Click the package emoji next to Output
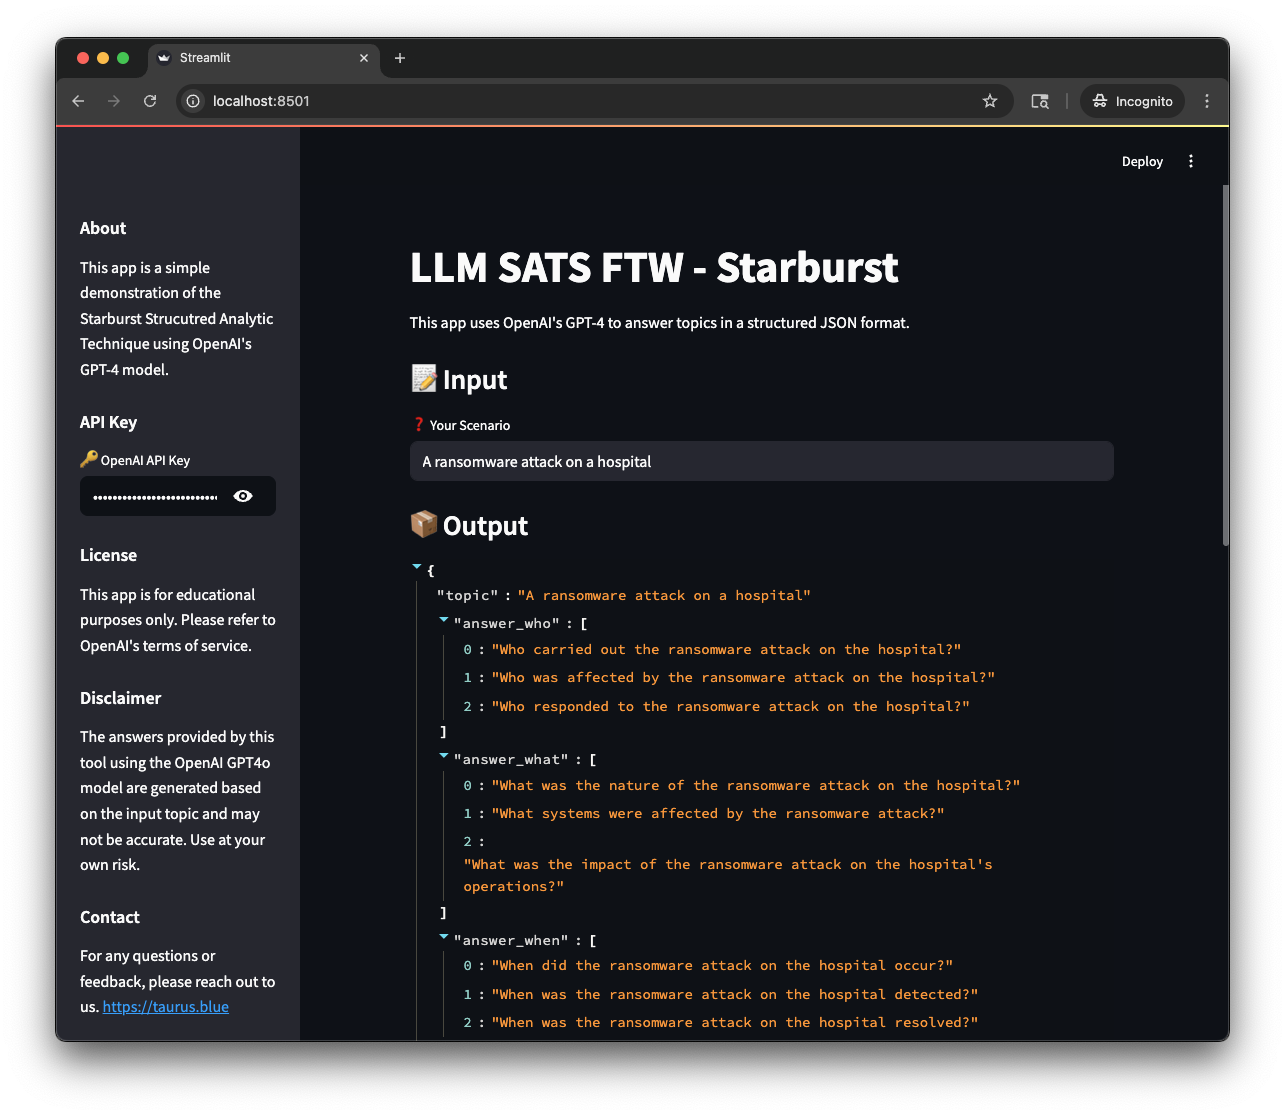1285x1115 pixels. (424, 524)
